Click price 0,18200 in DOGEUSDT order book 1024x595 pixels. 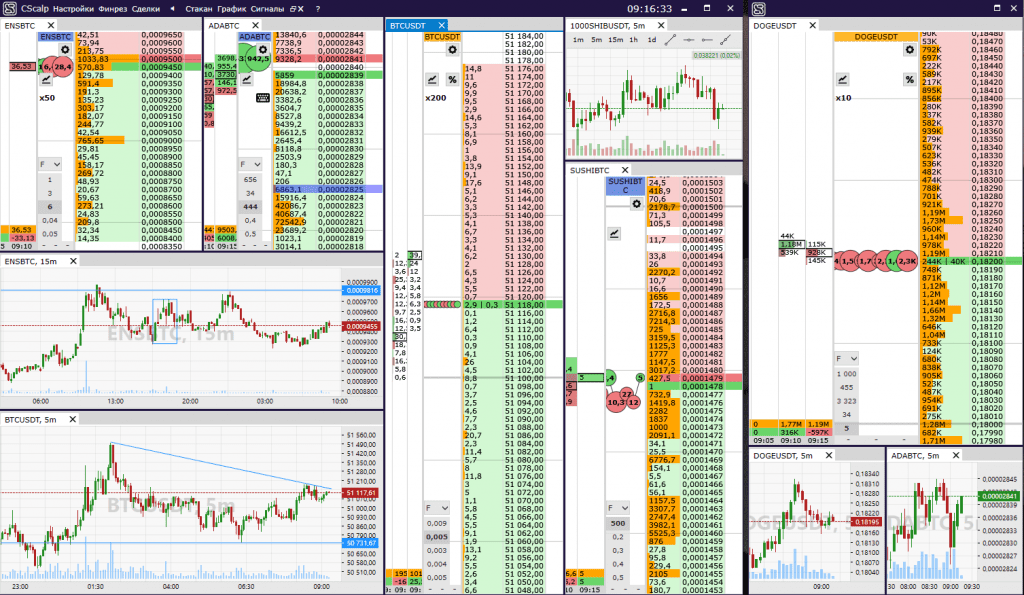987,261
